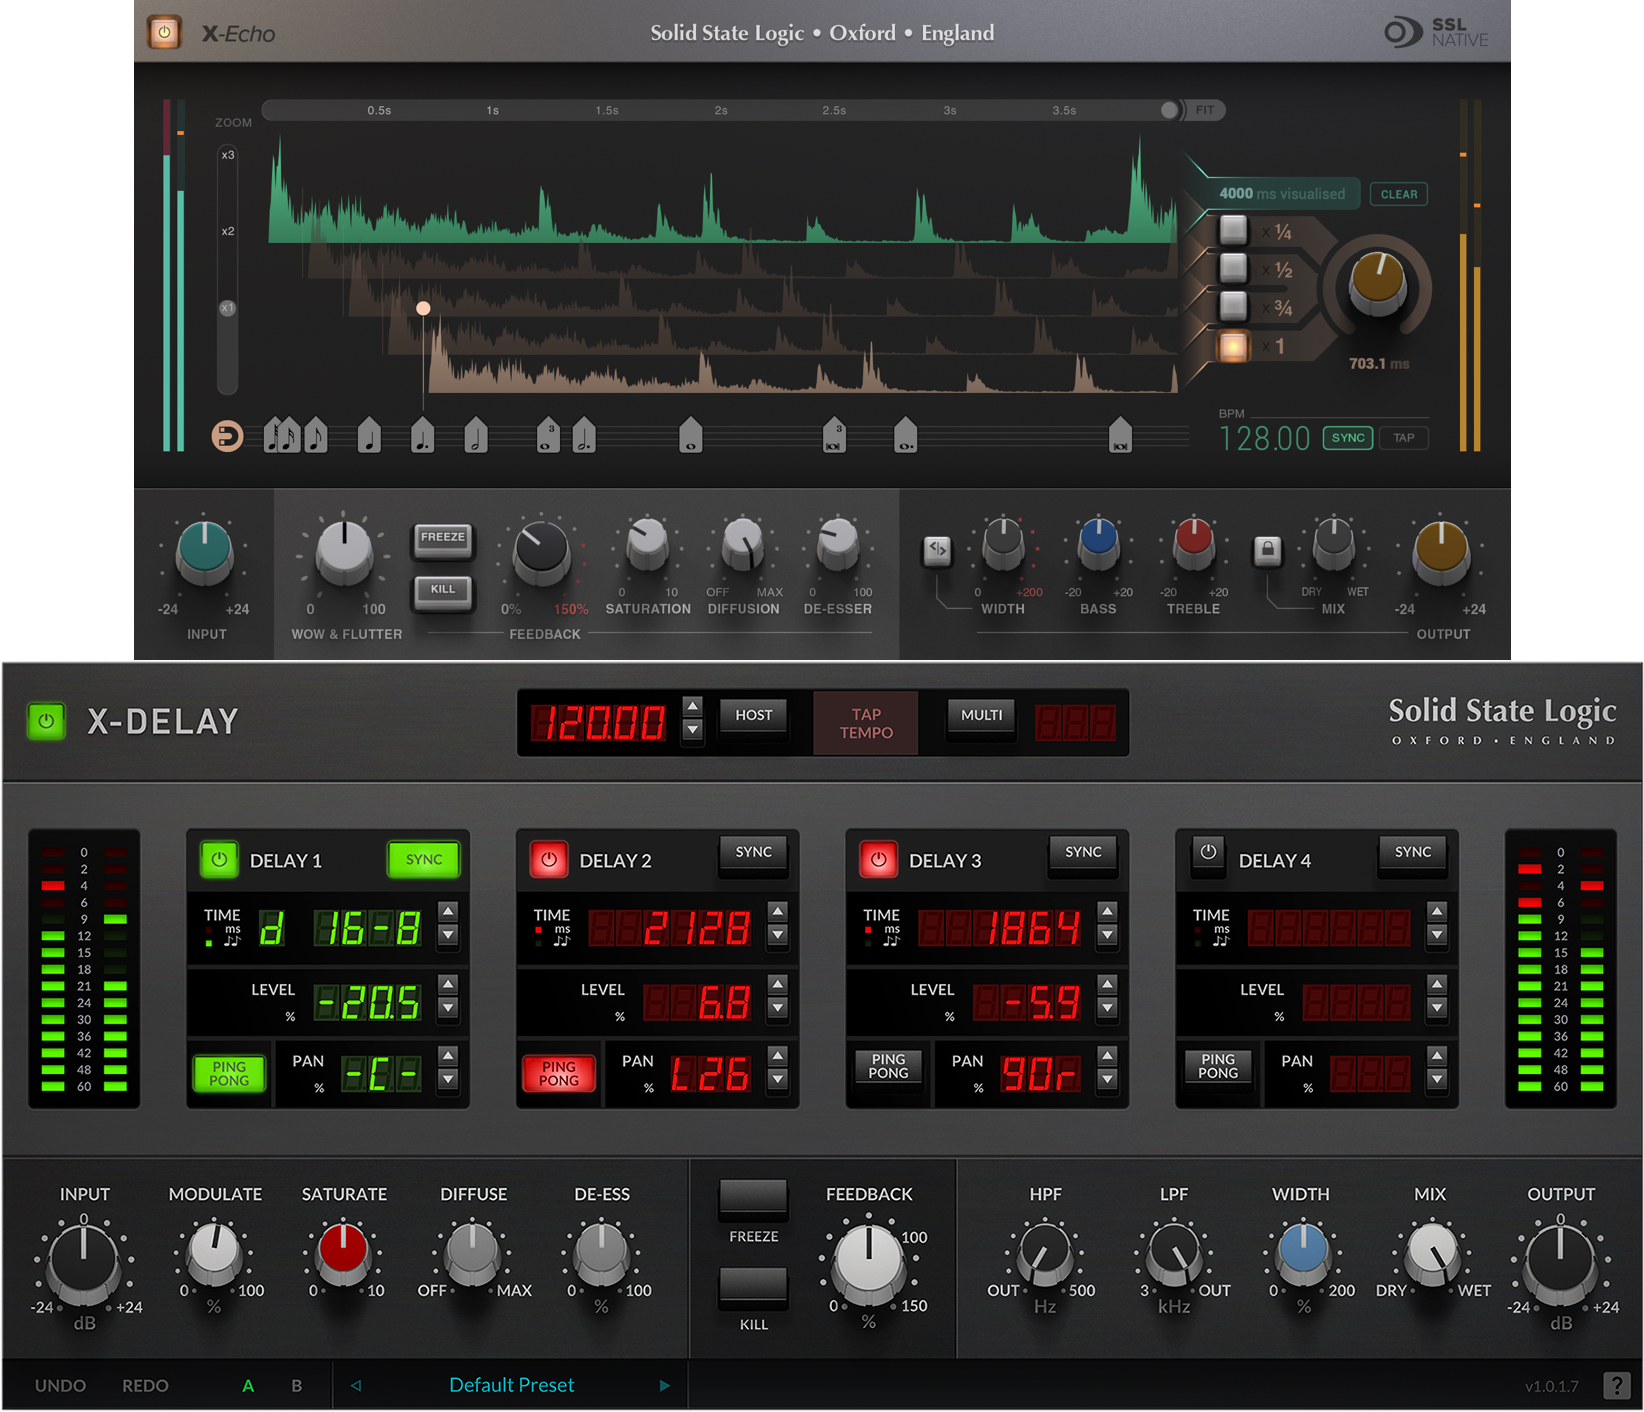Click the stereo width link icon beside WIDTH
1644x1412 pixels.
[x=937, y=551]
